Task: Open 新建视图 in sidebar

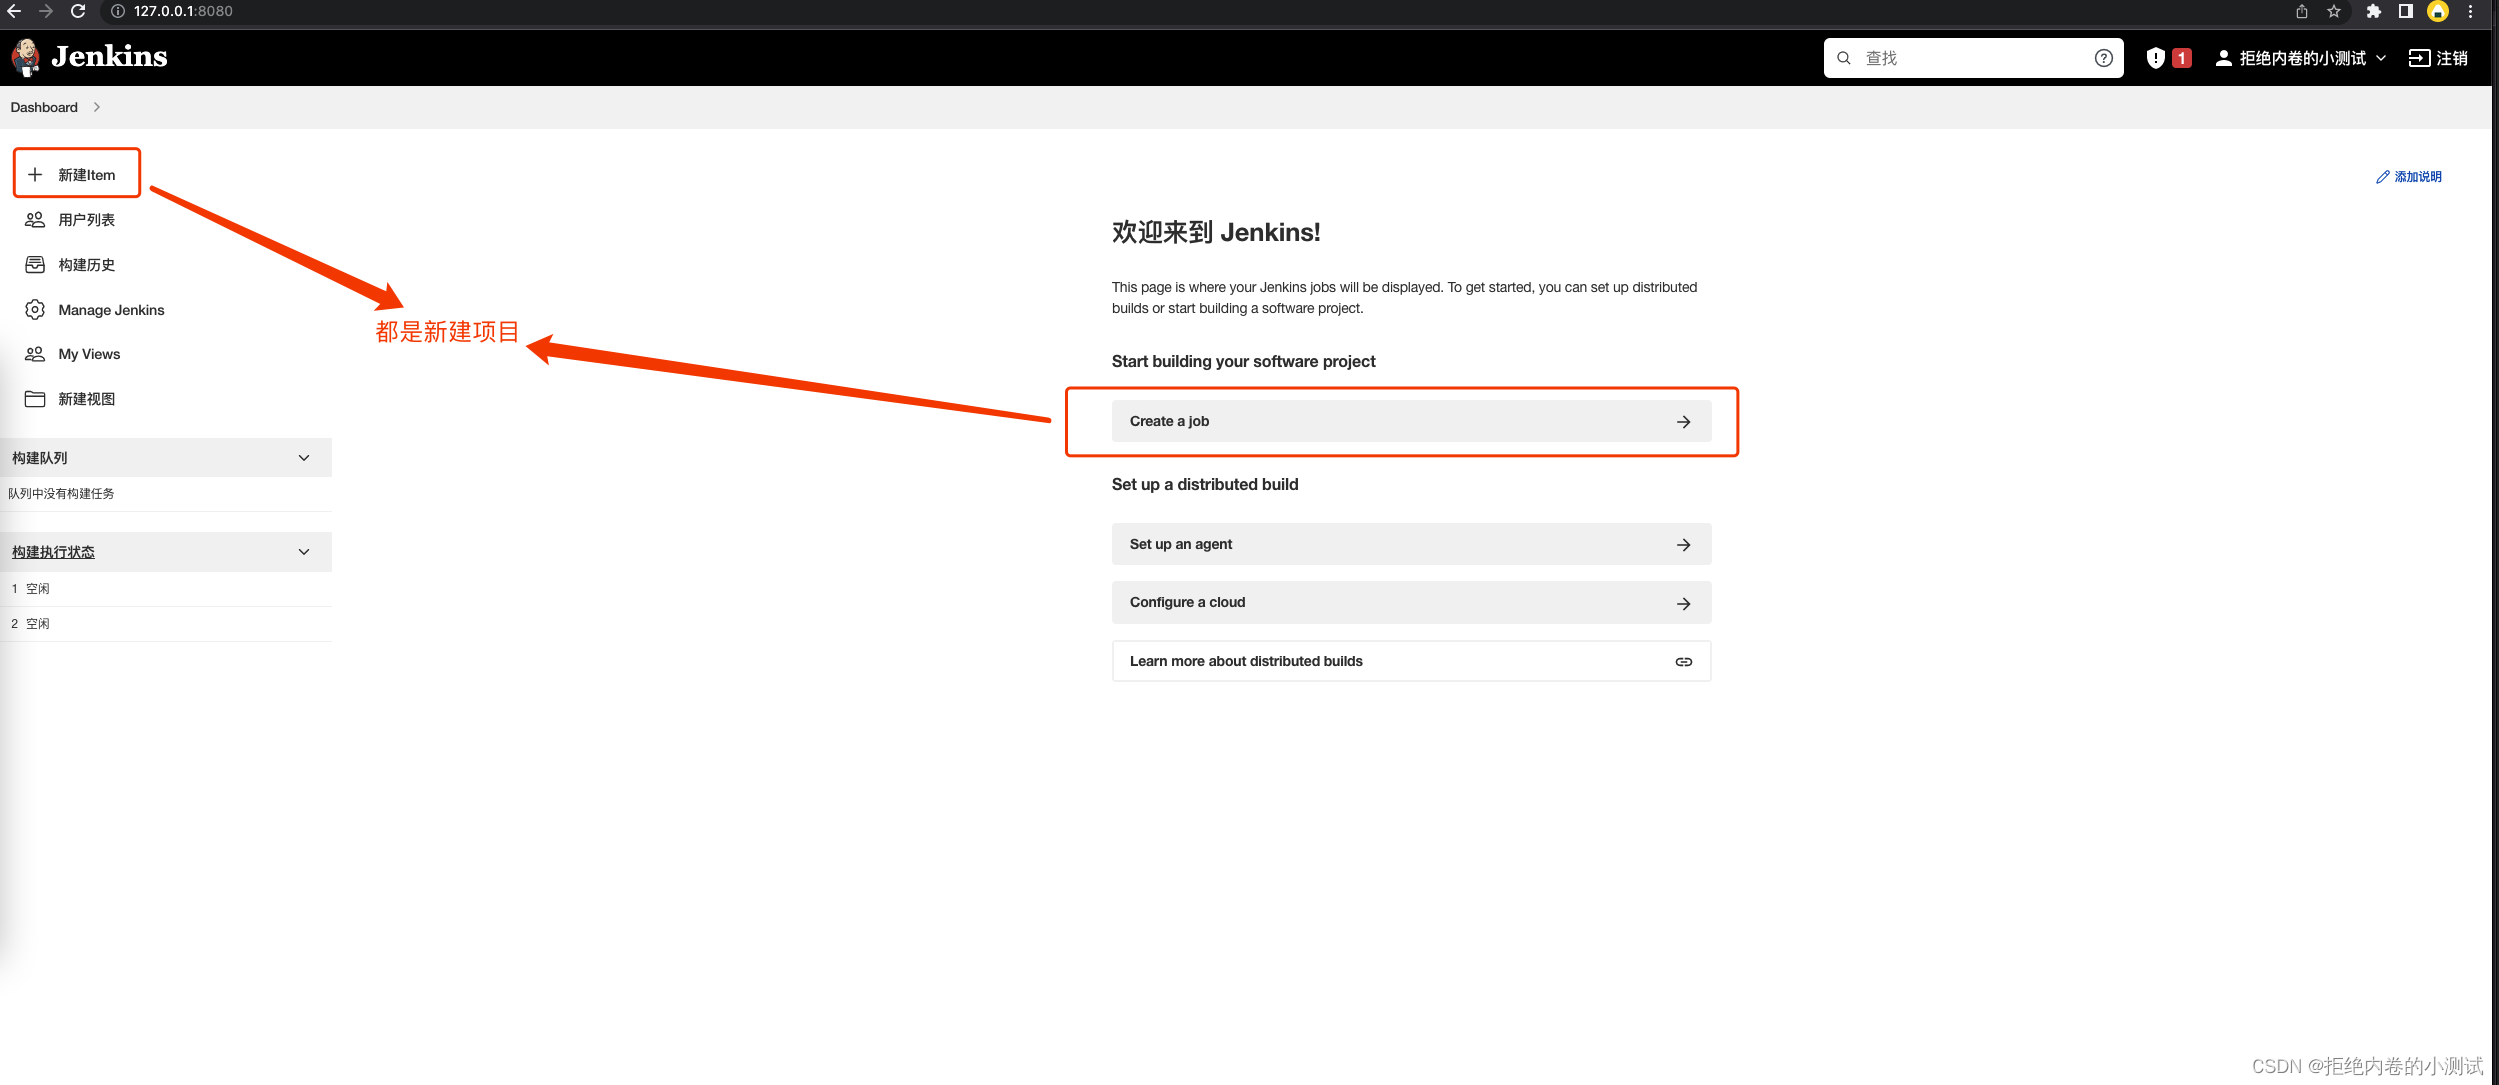Action: click(86, 398)
